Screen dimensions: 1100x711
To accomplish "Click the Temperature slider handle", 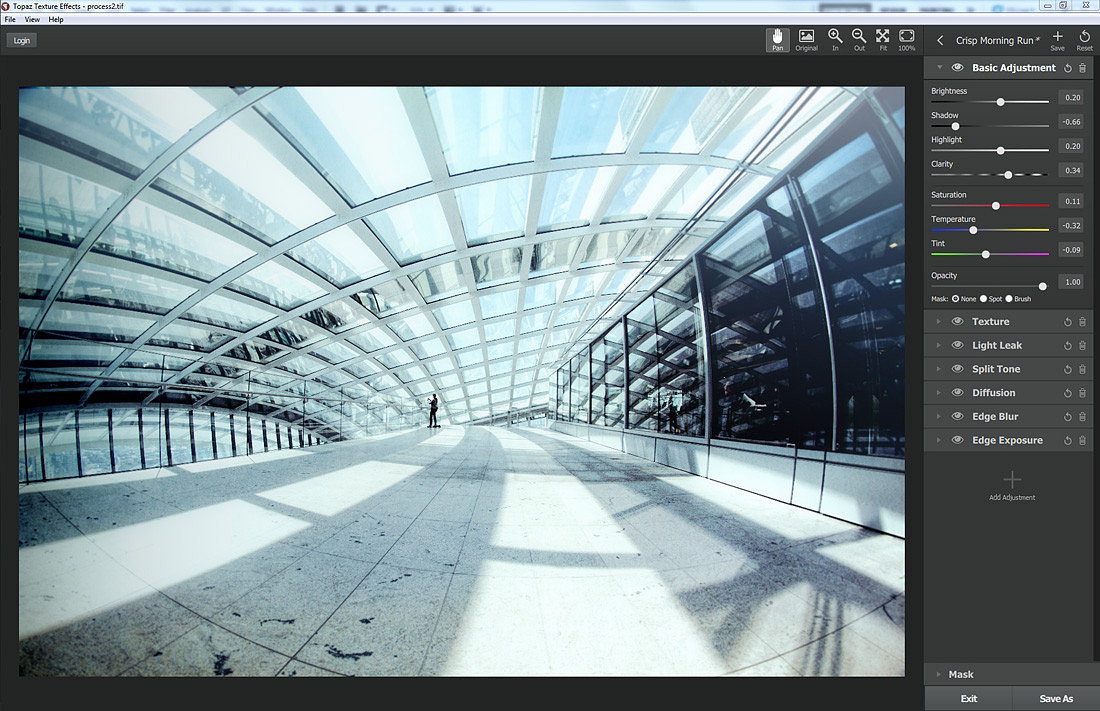I will click(x=973, y=230).
